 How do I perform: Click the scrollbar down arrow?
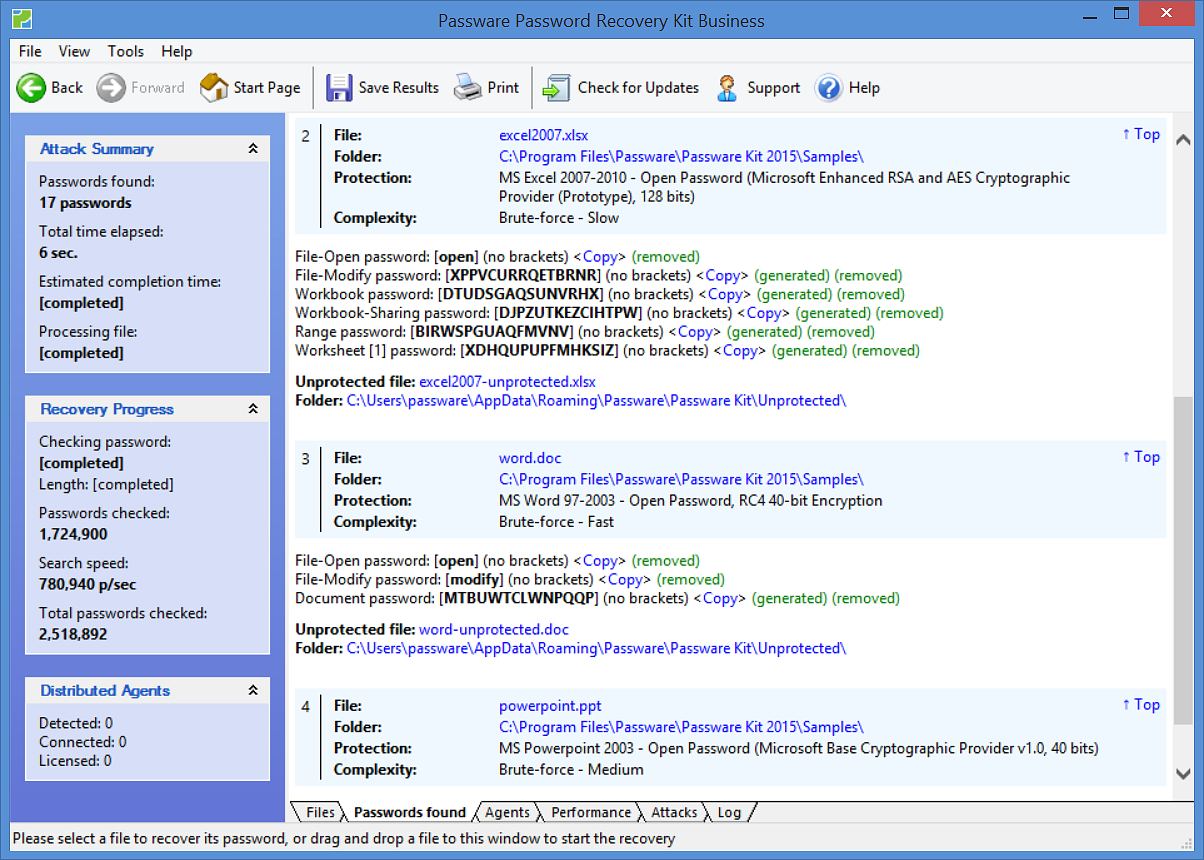[1183, 774]
